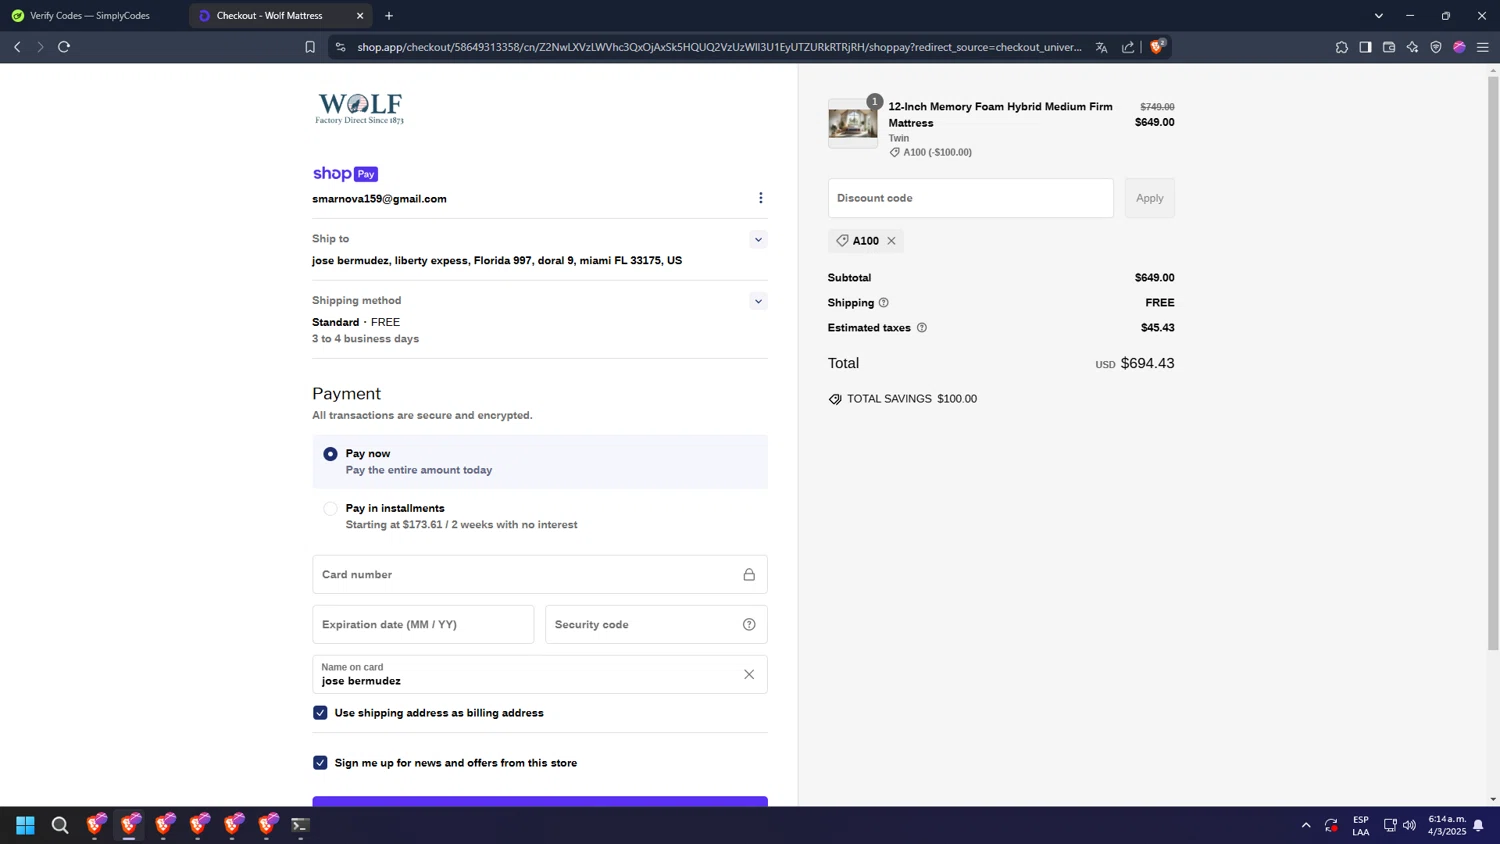Close the Checkout Wolf Mattress tab
The height and width of the screenshot is (844, 1500).
(x=360, y=16)
